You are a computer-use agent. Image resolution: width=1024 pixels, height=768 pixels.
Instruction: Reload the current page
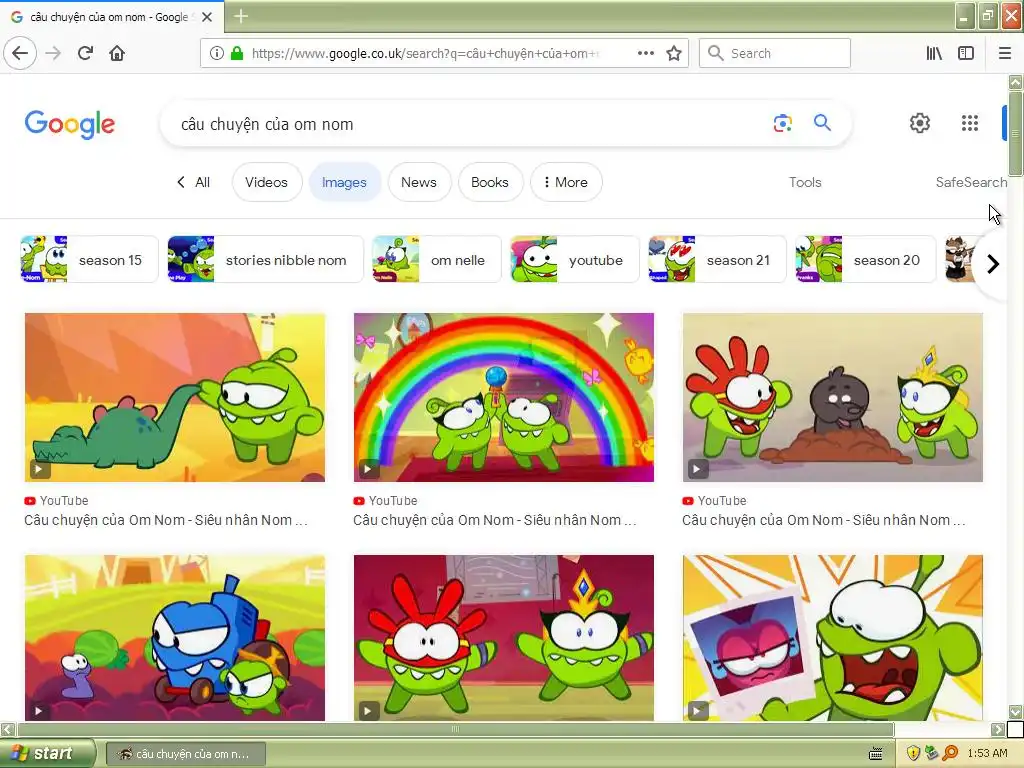point(85,53)
